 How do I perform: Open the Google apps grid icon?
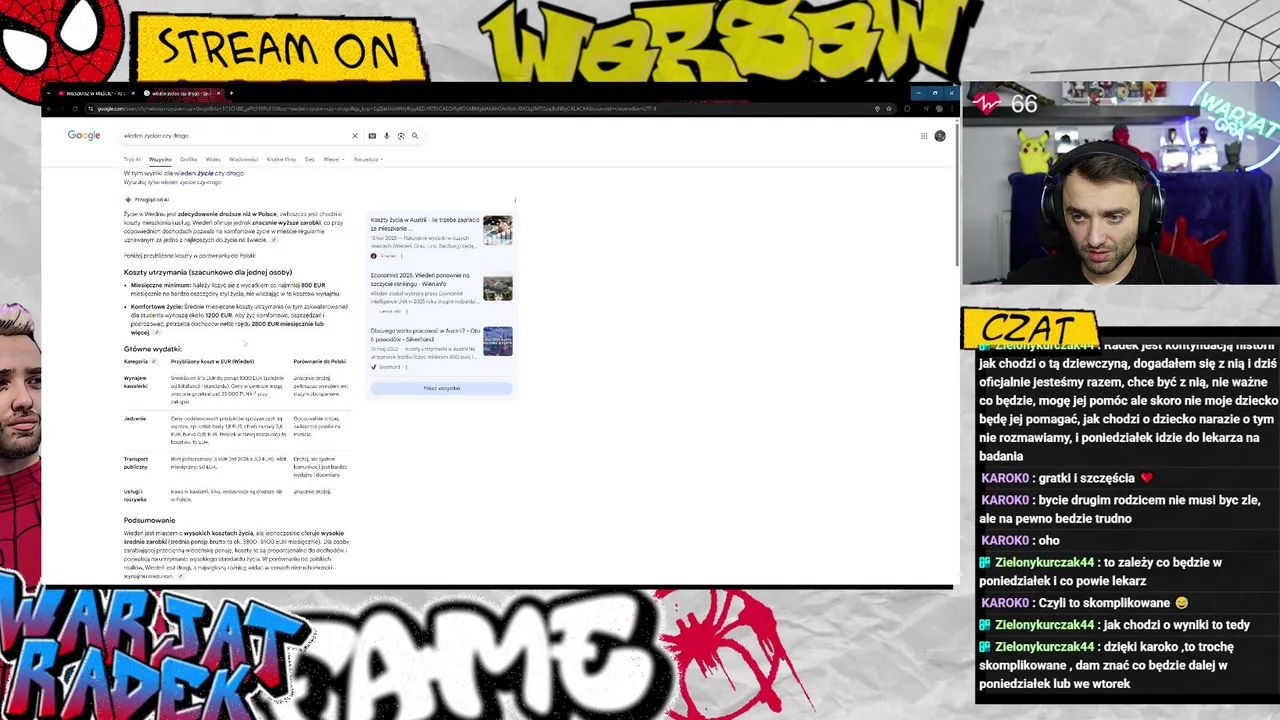[x=924, y=136]
